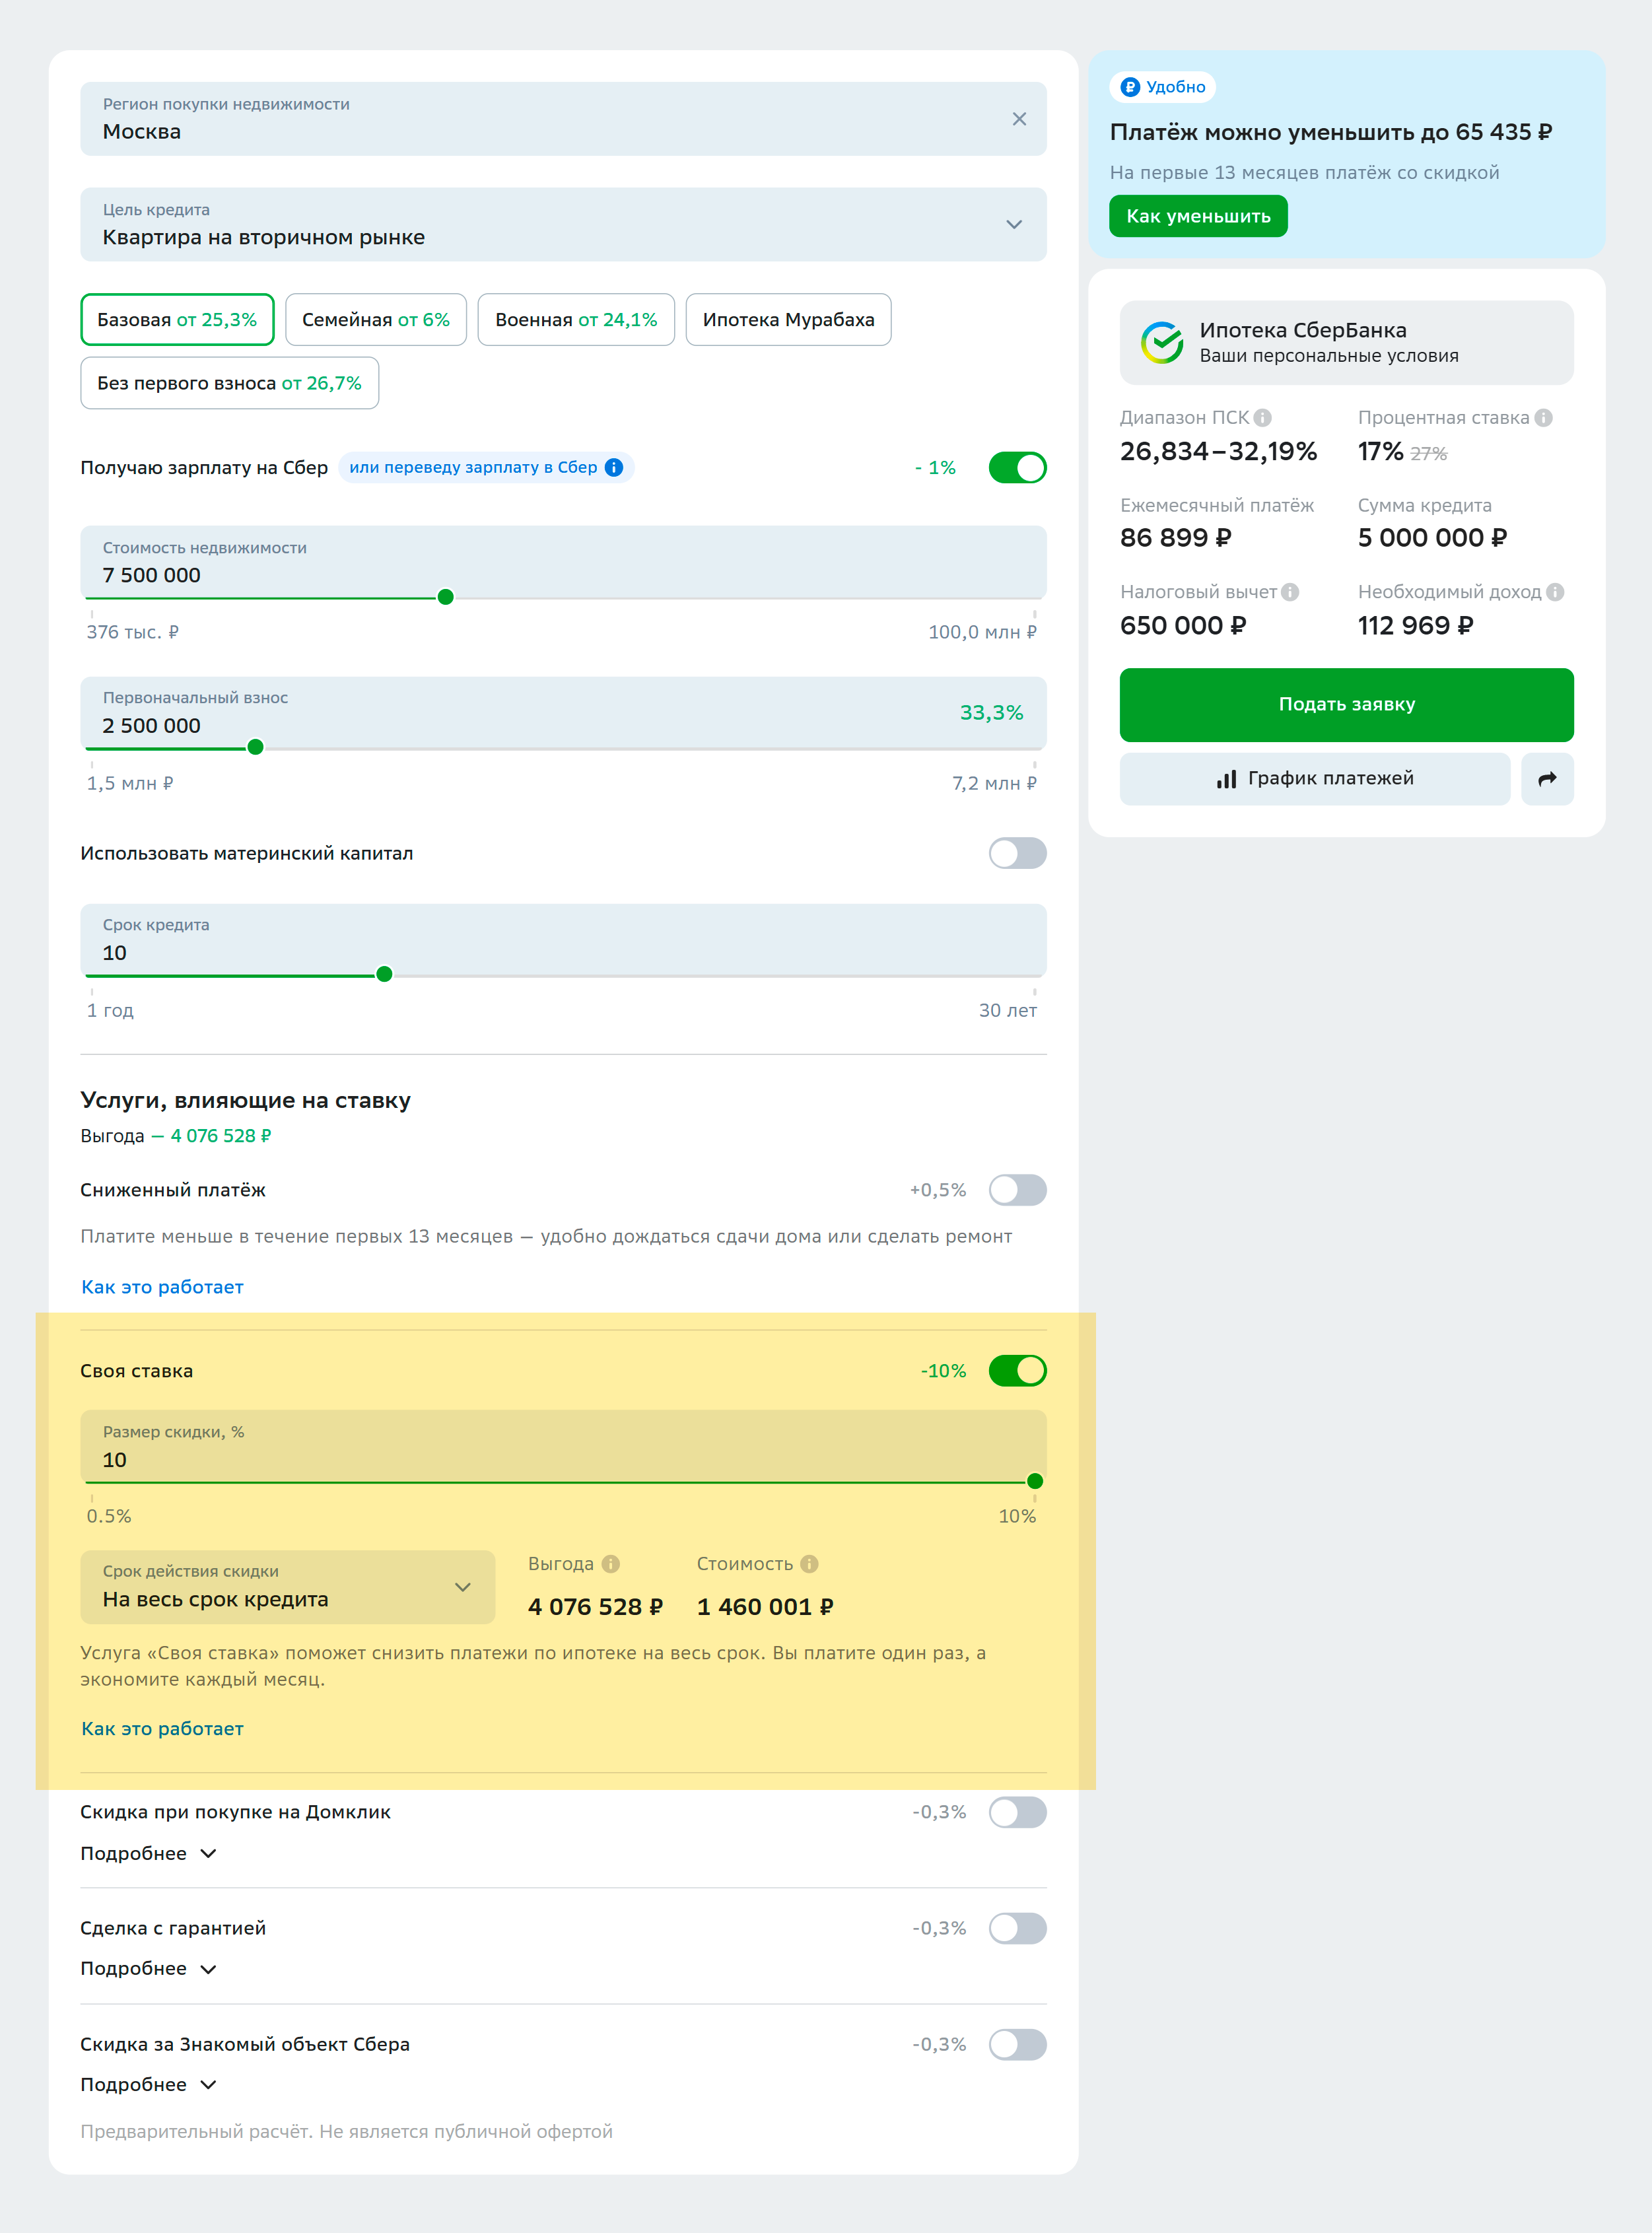This screenshot has width=1652, height=2233.
Task: Expand Подробнее under Сделка с гарантией
Action: click(148, 1969)
